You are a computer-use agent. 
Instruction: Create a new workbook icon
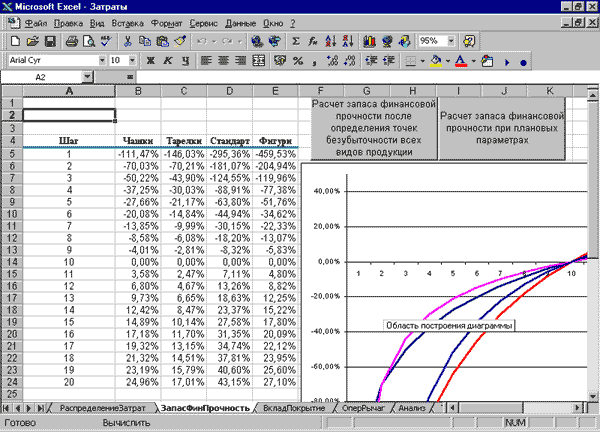(15, 41)
